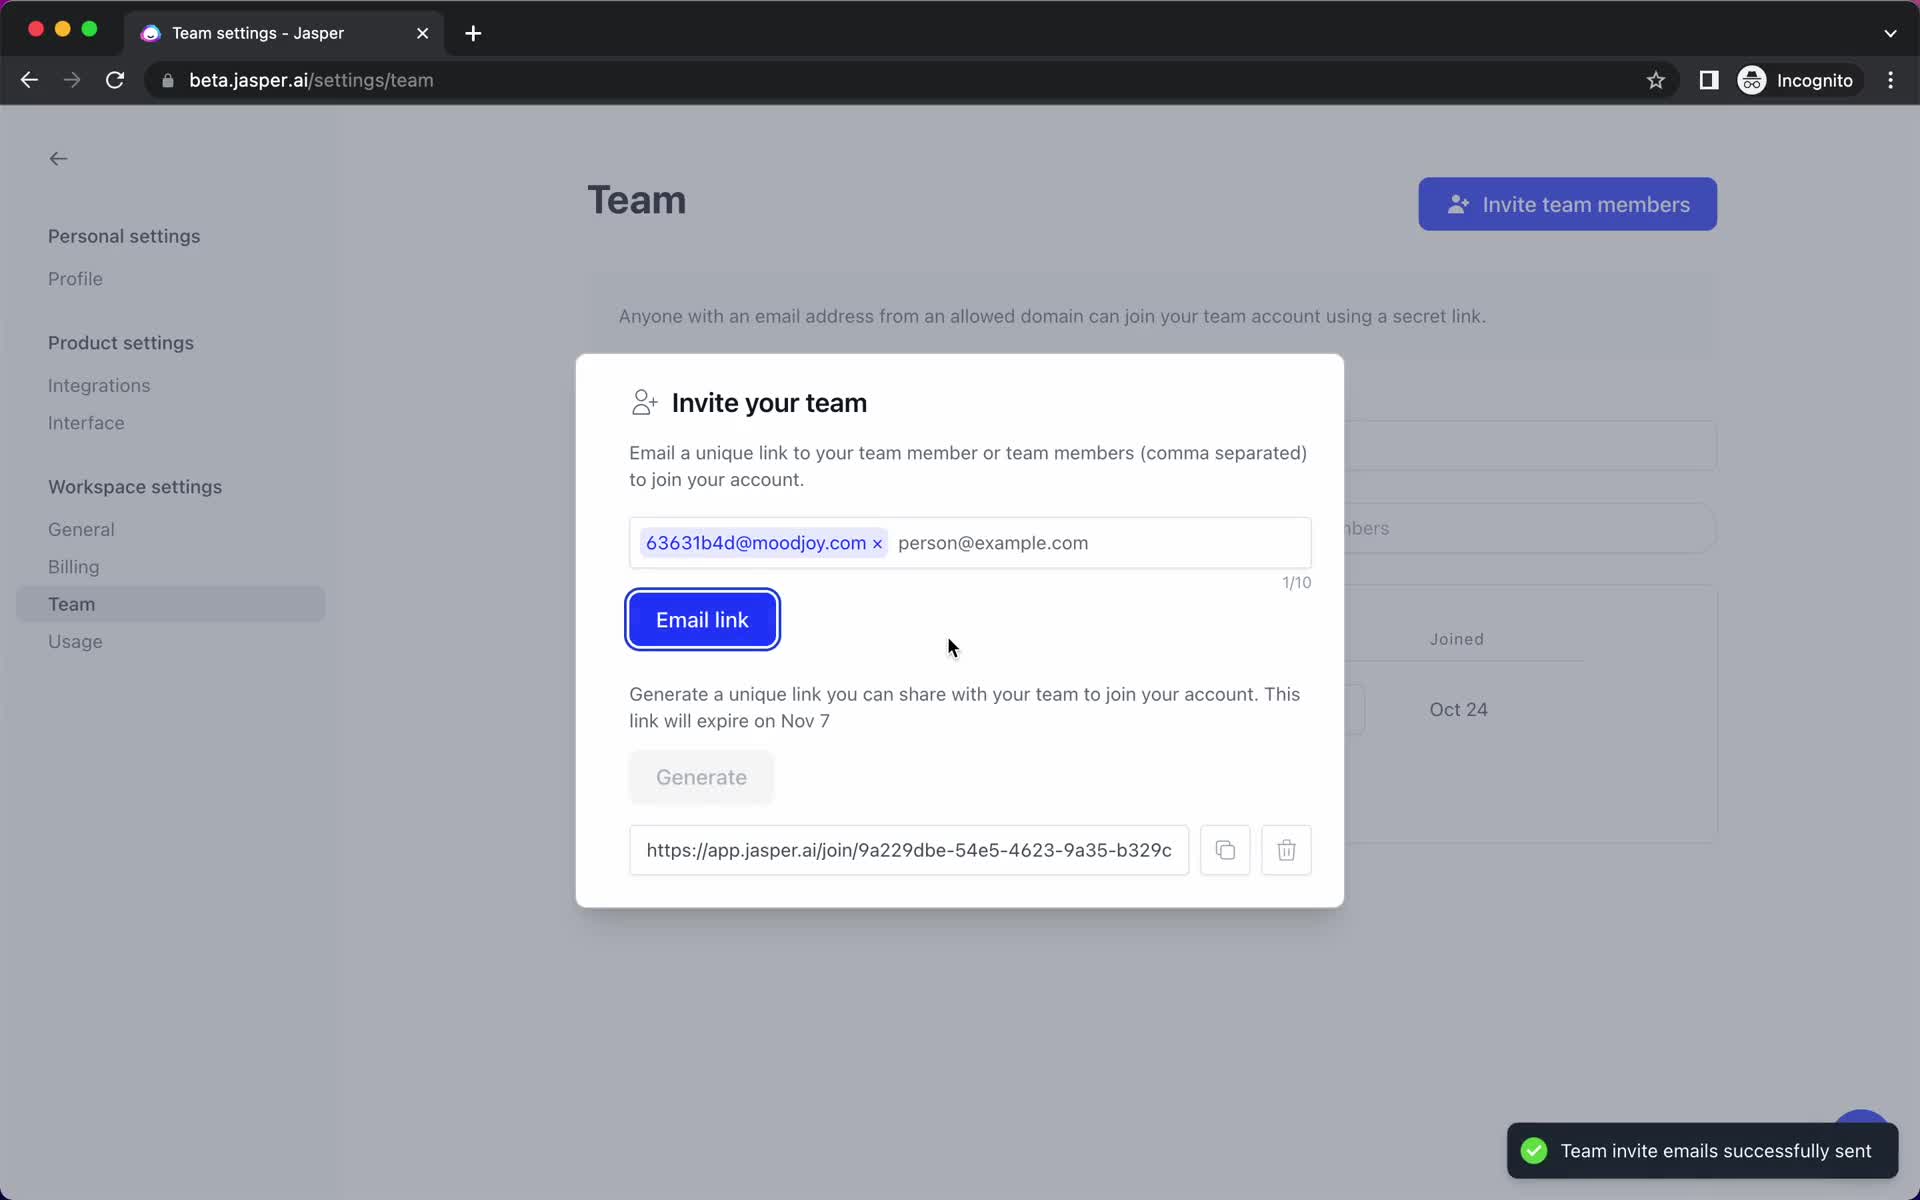Click the Generate button for unique link
1920x1200 pixels.
coord(701,776)
